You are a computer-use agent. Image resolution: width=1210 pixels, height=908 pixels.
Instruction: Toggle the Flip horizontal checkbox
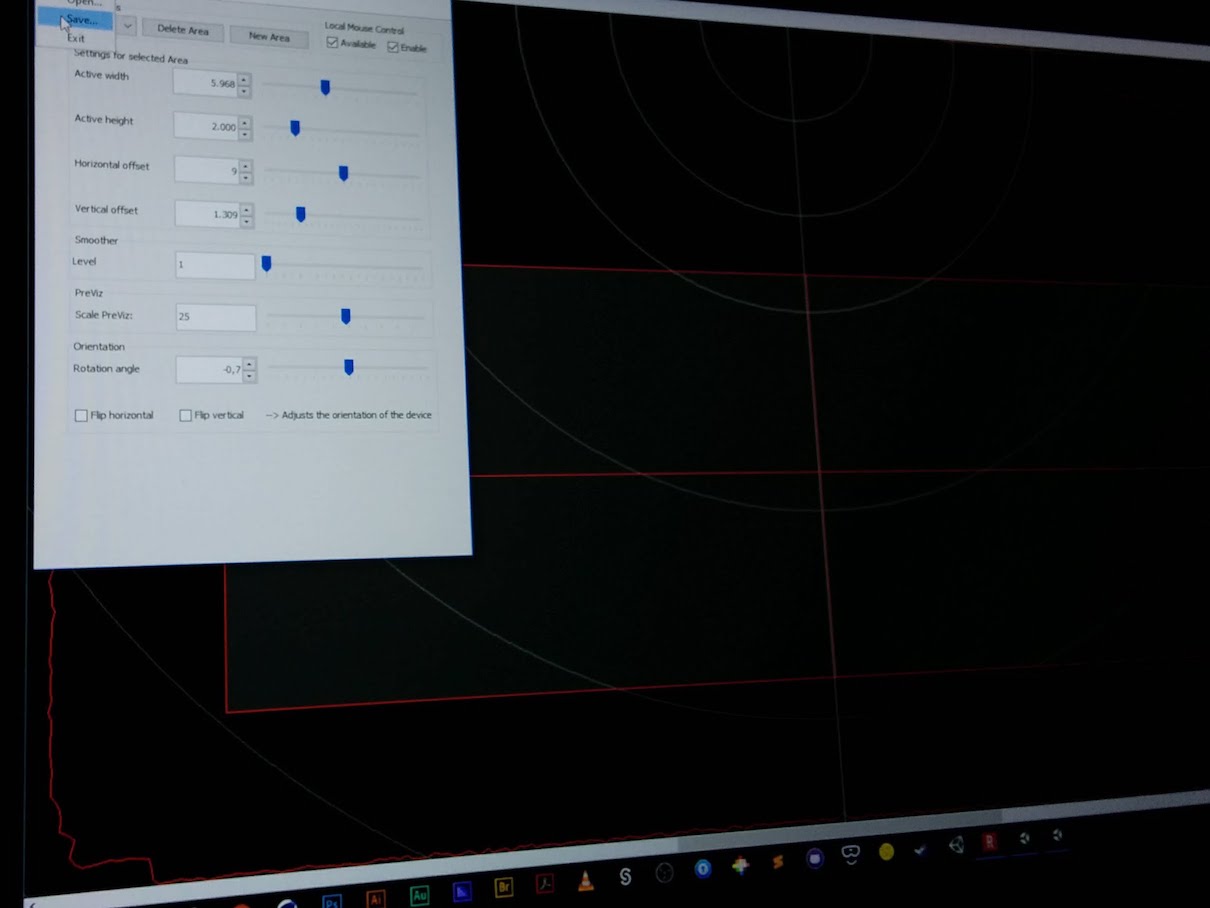81,415
